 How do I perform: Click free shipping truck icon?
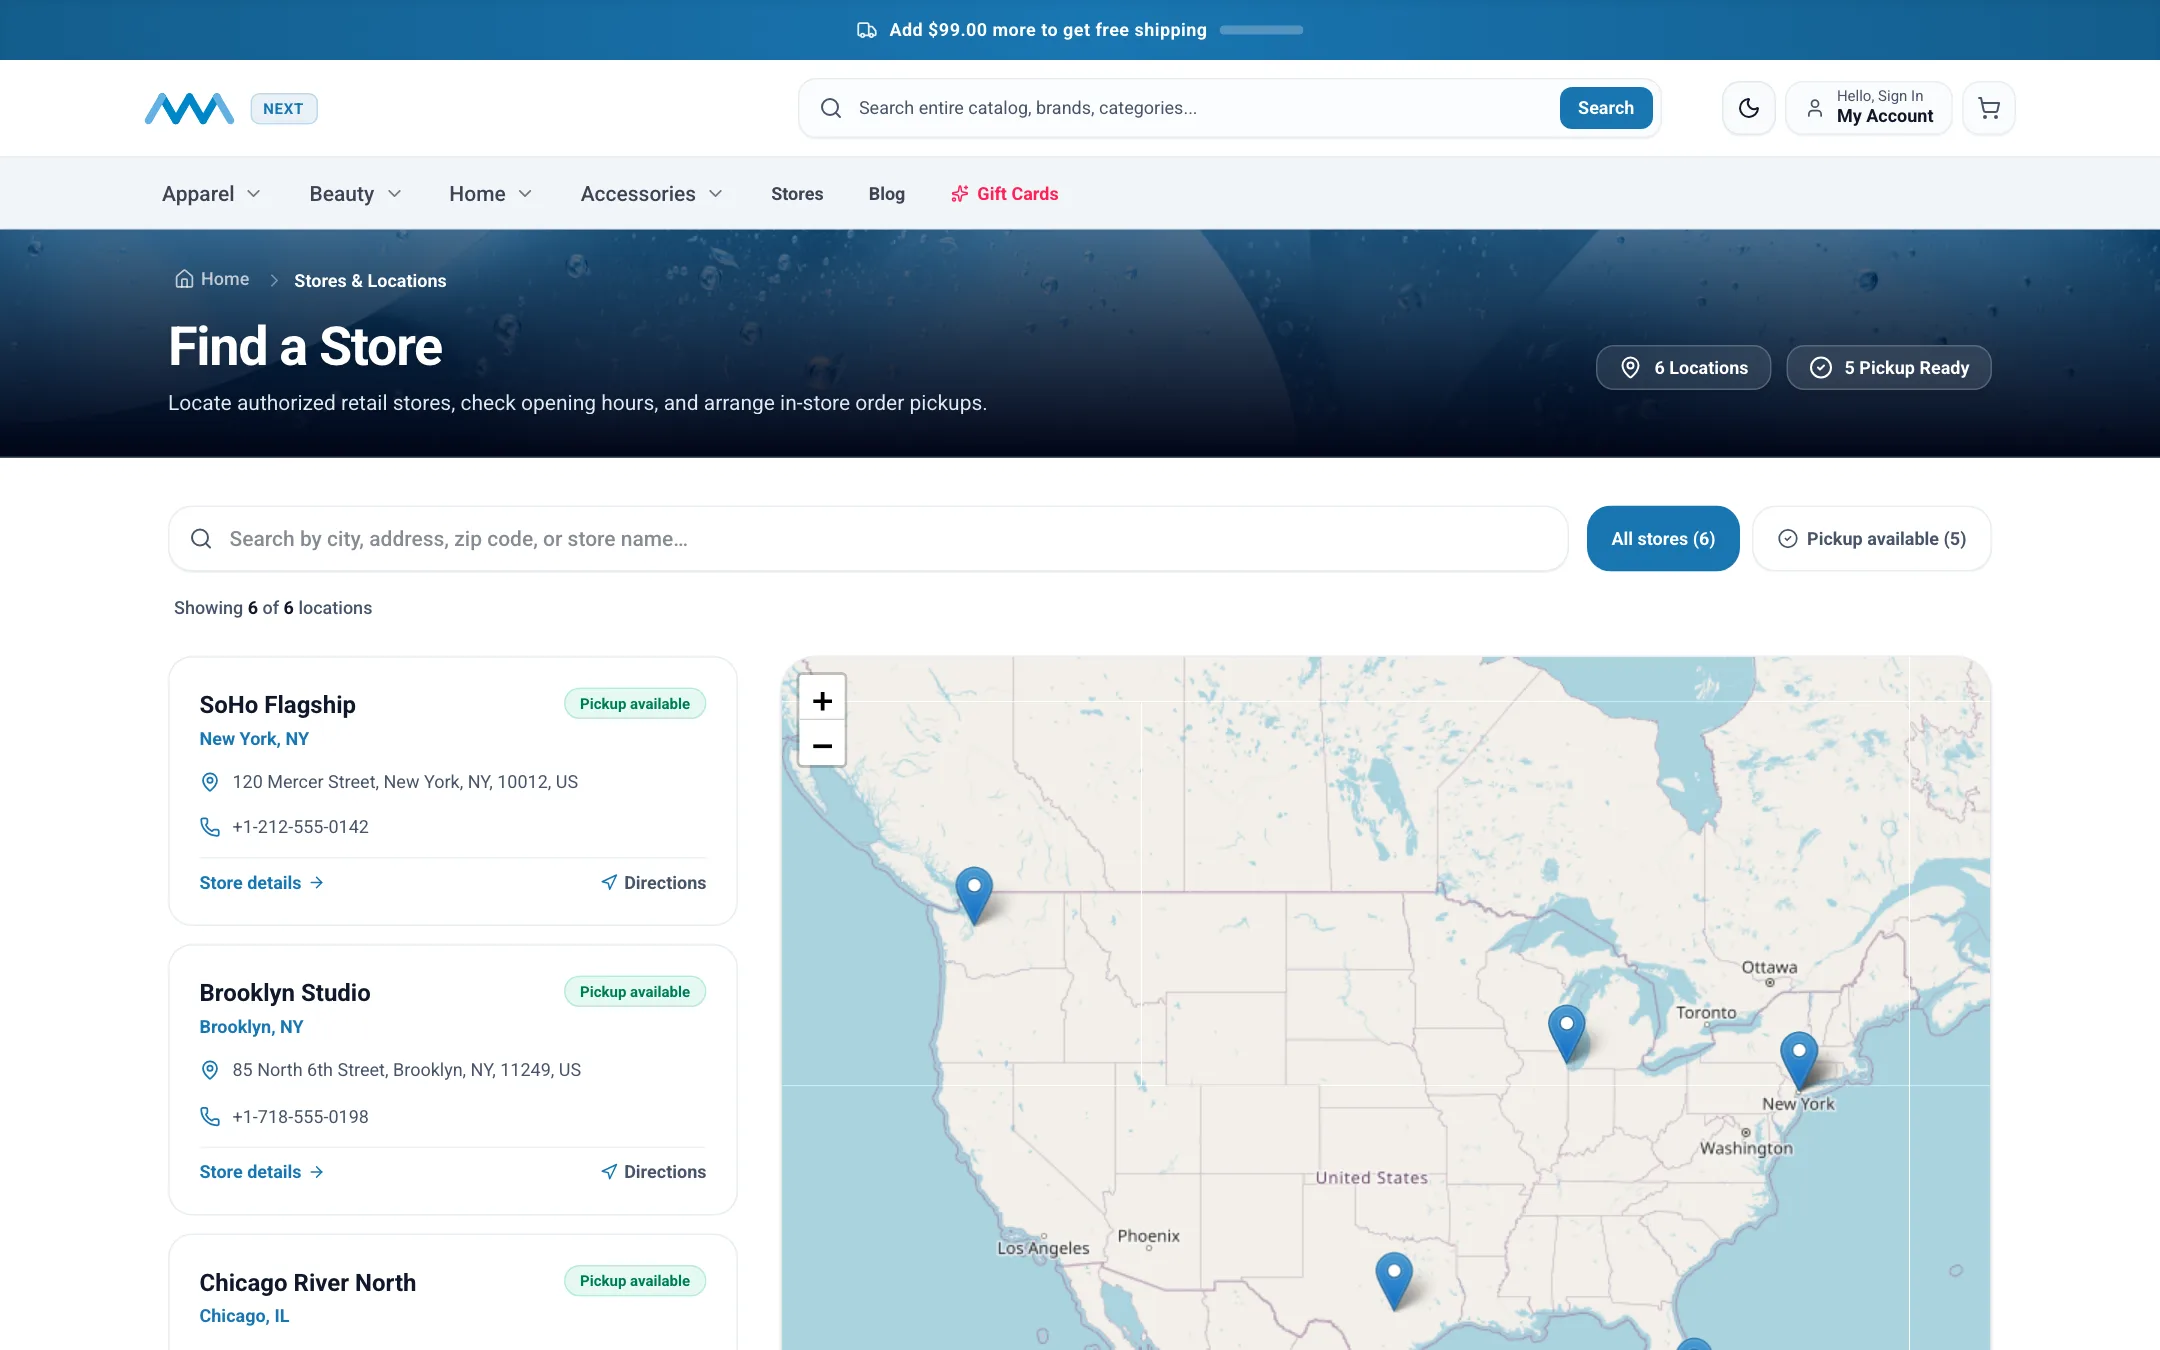pos(867,30)
